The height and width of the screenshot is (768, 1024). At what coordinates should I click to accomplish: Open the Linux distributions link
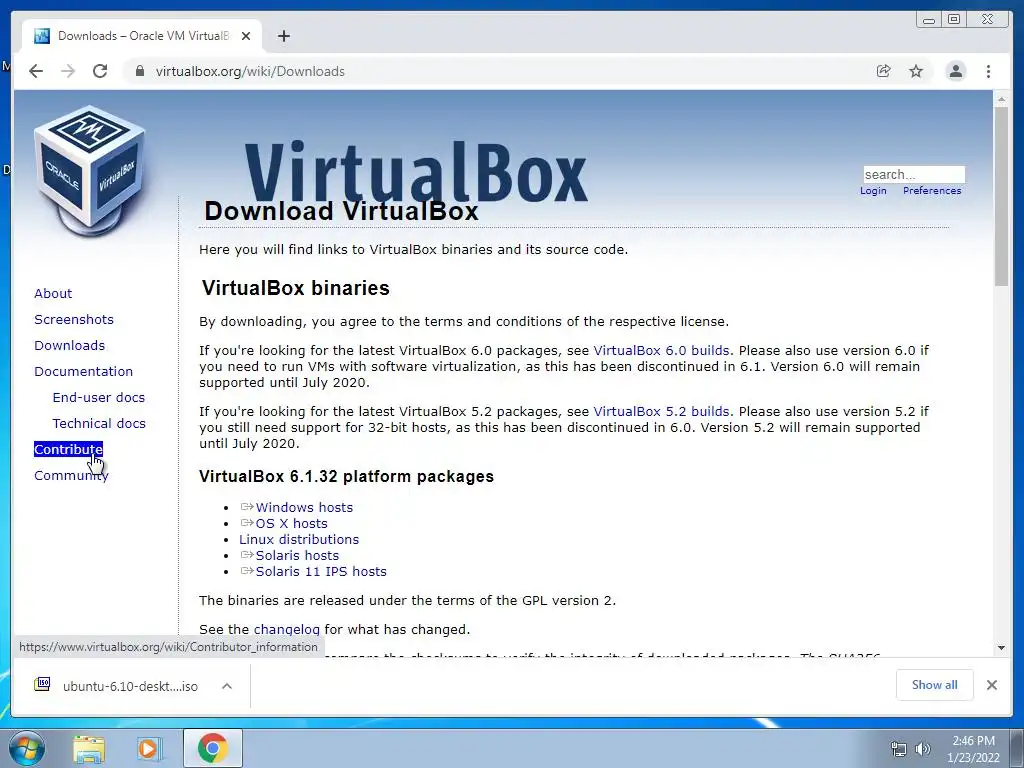pyautogui.click(x=298, y=539)
